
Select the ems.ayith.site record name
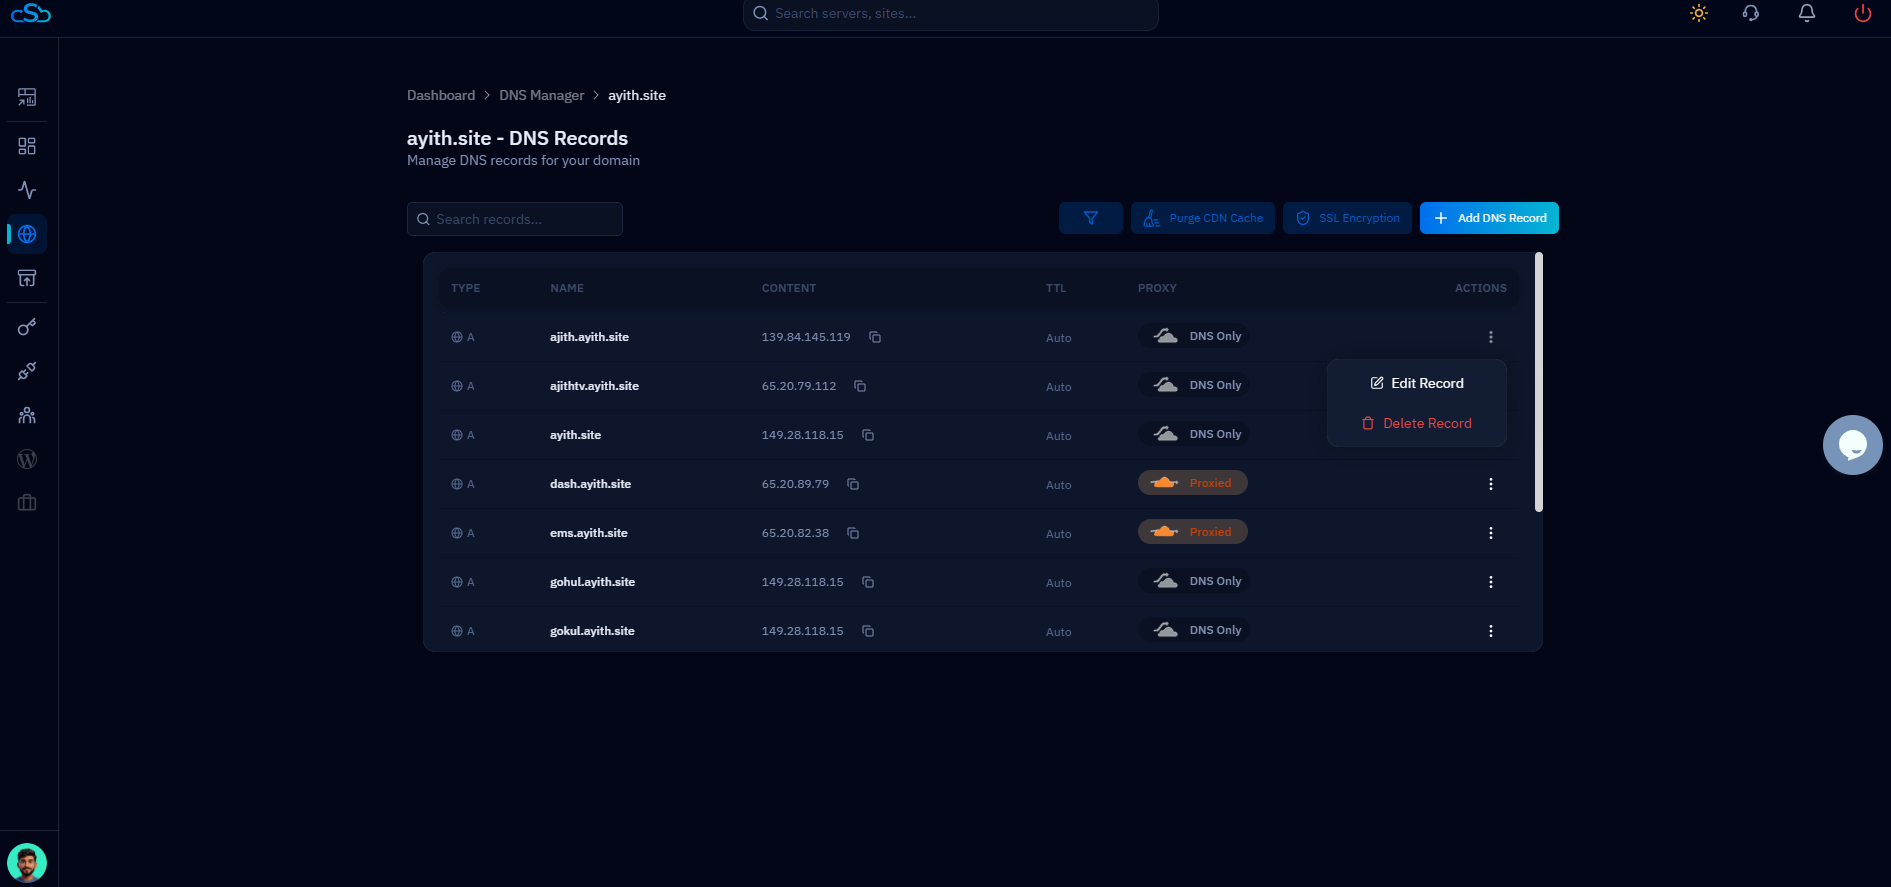[x=589, y=533]
